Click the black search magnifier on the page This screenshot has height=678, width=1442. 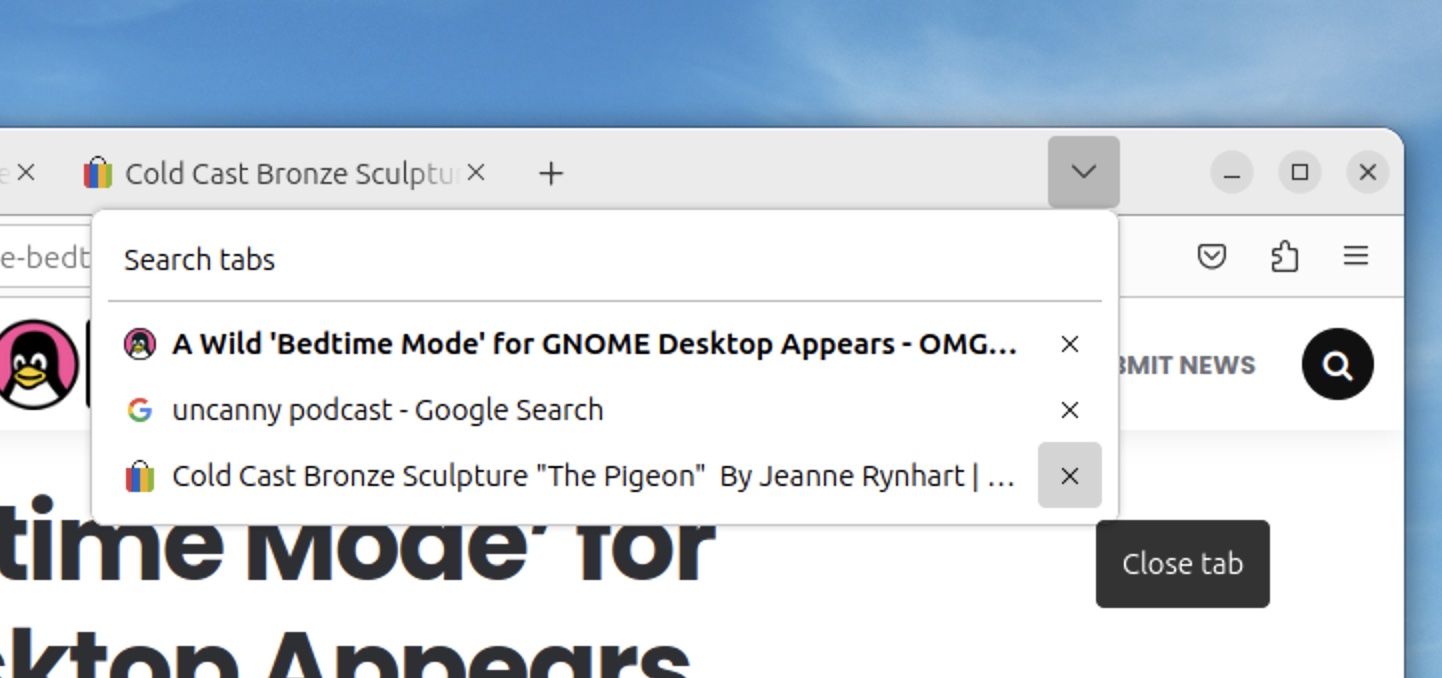coord(1337,364)
